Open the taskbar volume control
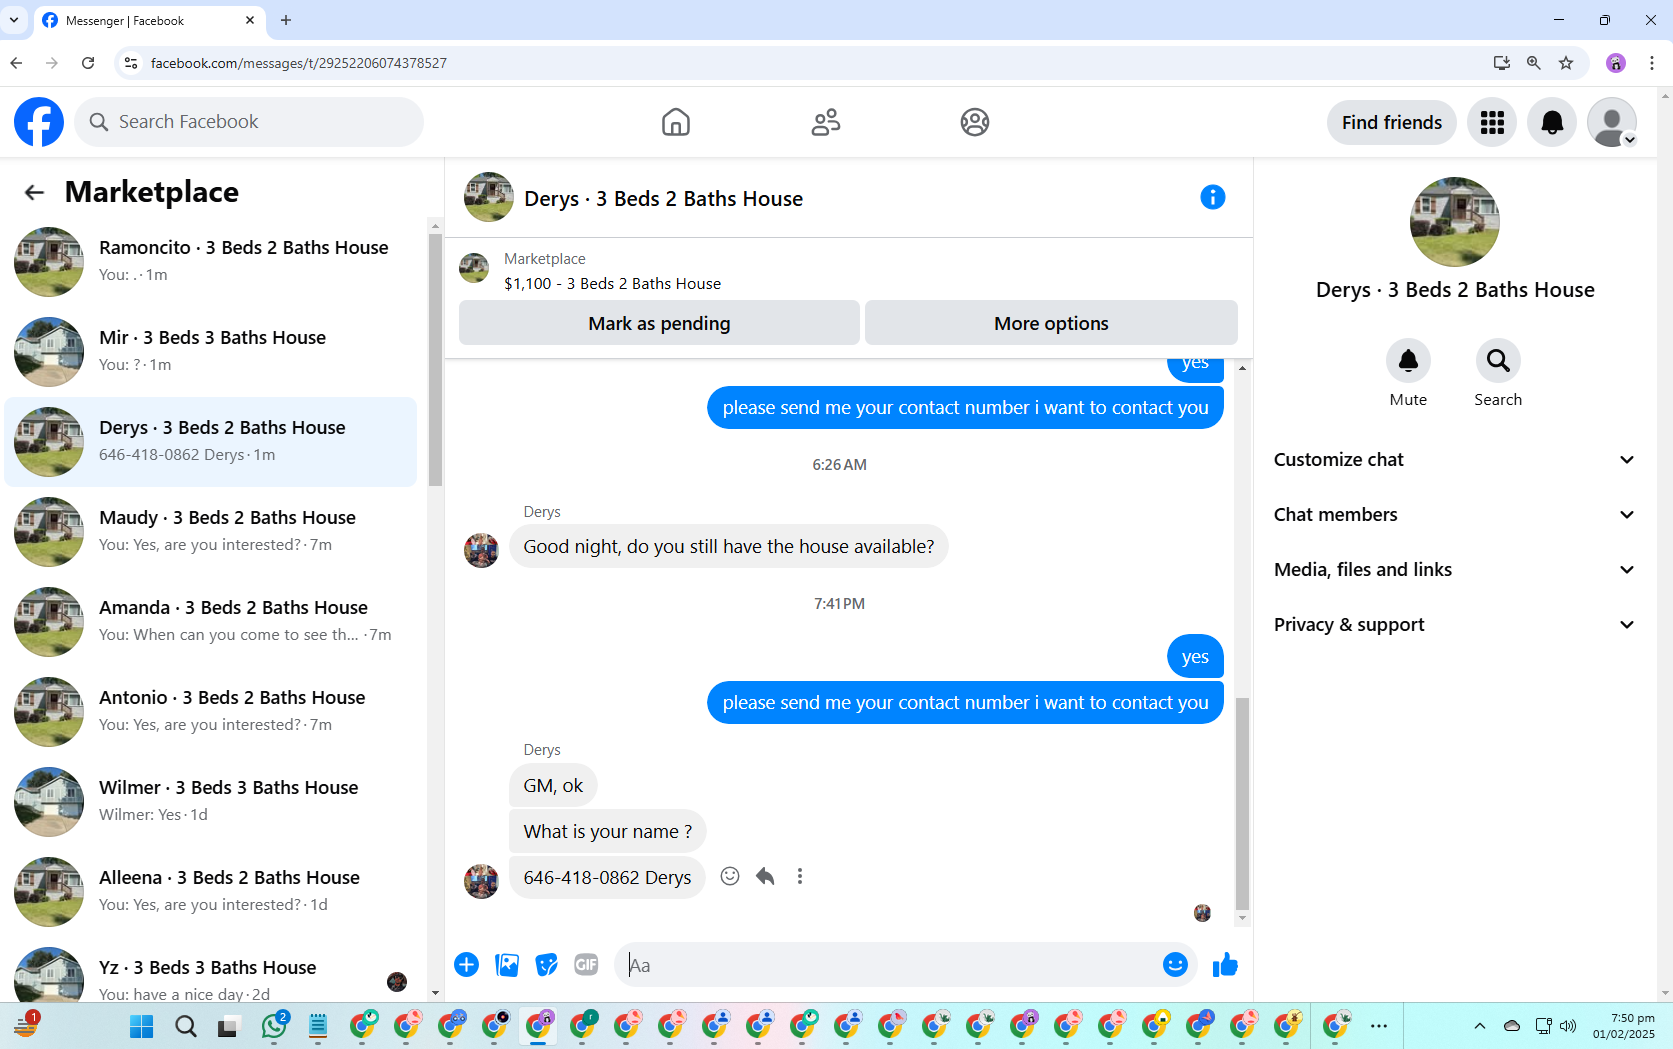 coord(1568,1026)
